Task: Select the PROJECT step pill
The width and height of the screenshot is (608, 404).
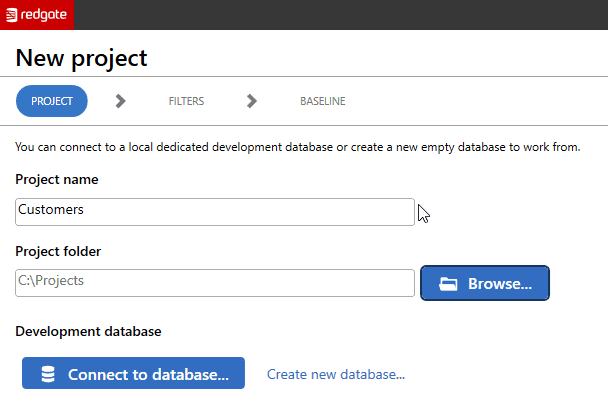Action: 52,101
